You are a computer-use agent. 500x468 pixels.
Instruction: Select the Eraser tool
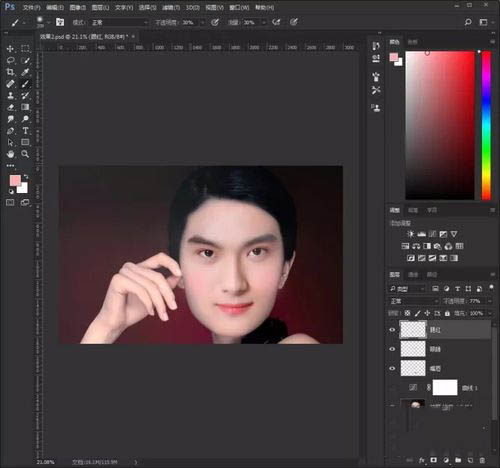point(10,107)
